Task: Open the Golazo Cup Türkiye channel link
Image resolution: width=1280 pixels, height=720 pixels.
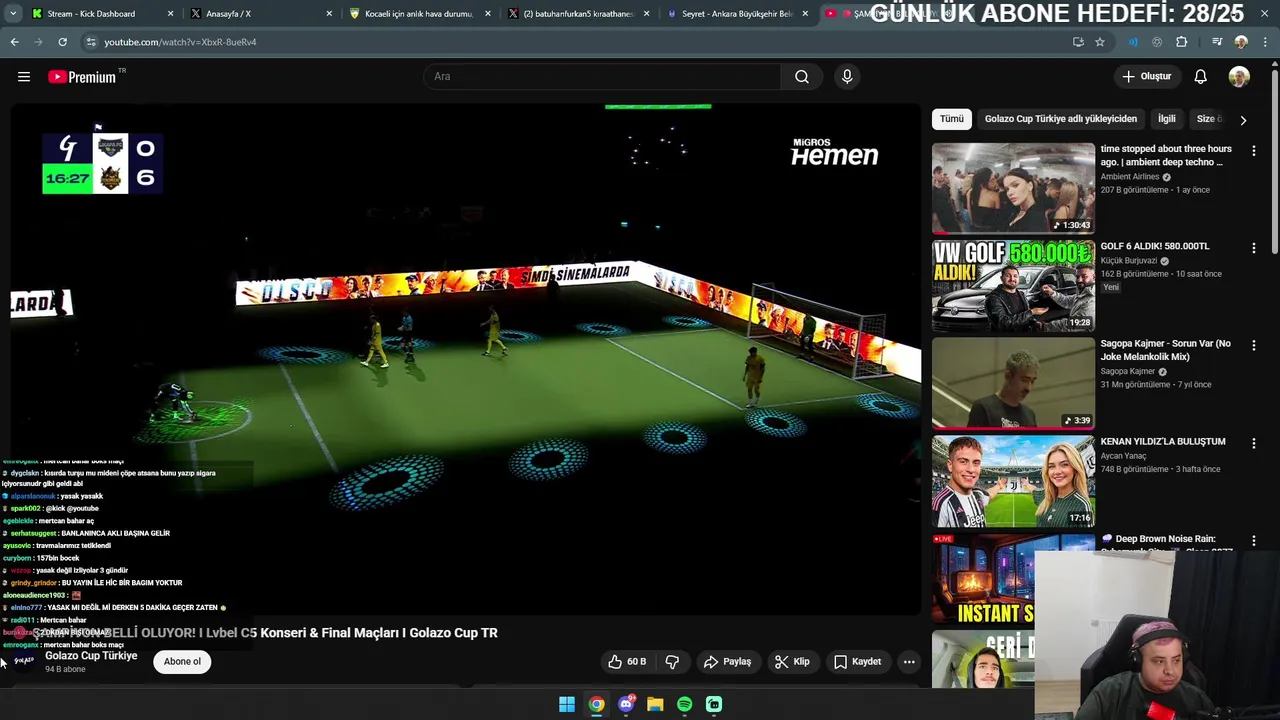Action: (91, 656)
